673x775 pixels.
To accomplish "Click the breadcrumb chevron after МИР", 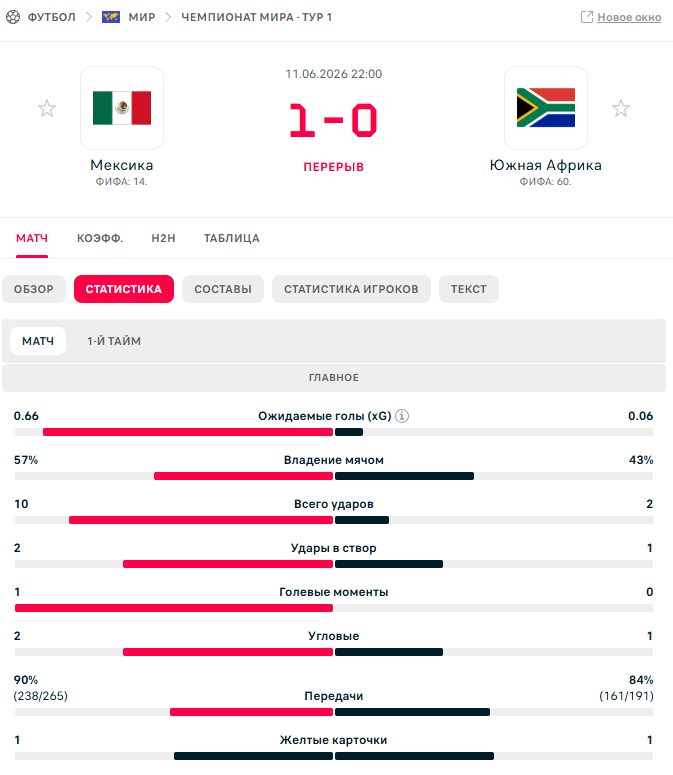I will [x=168, y=17].
